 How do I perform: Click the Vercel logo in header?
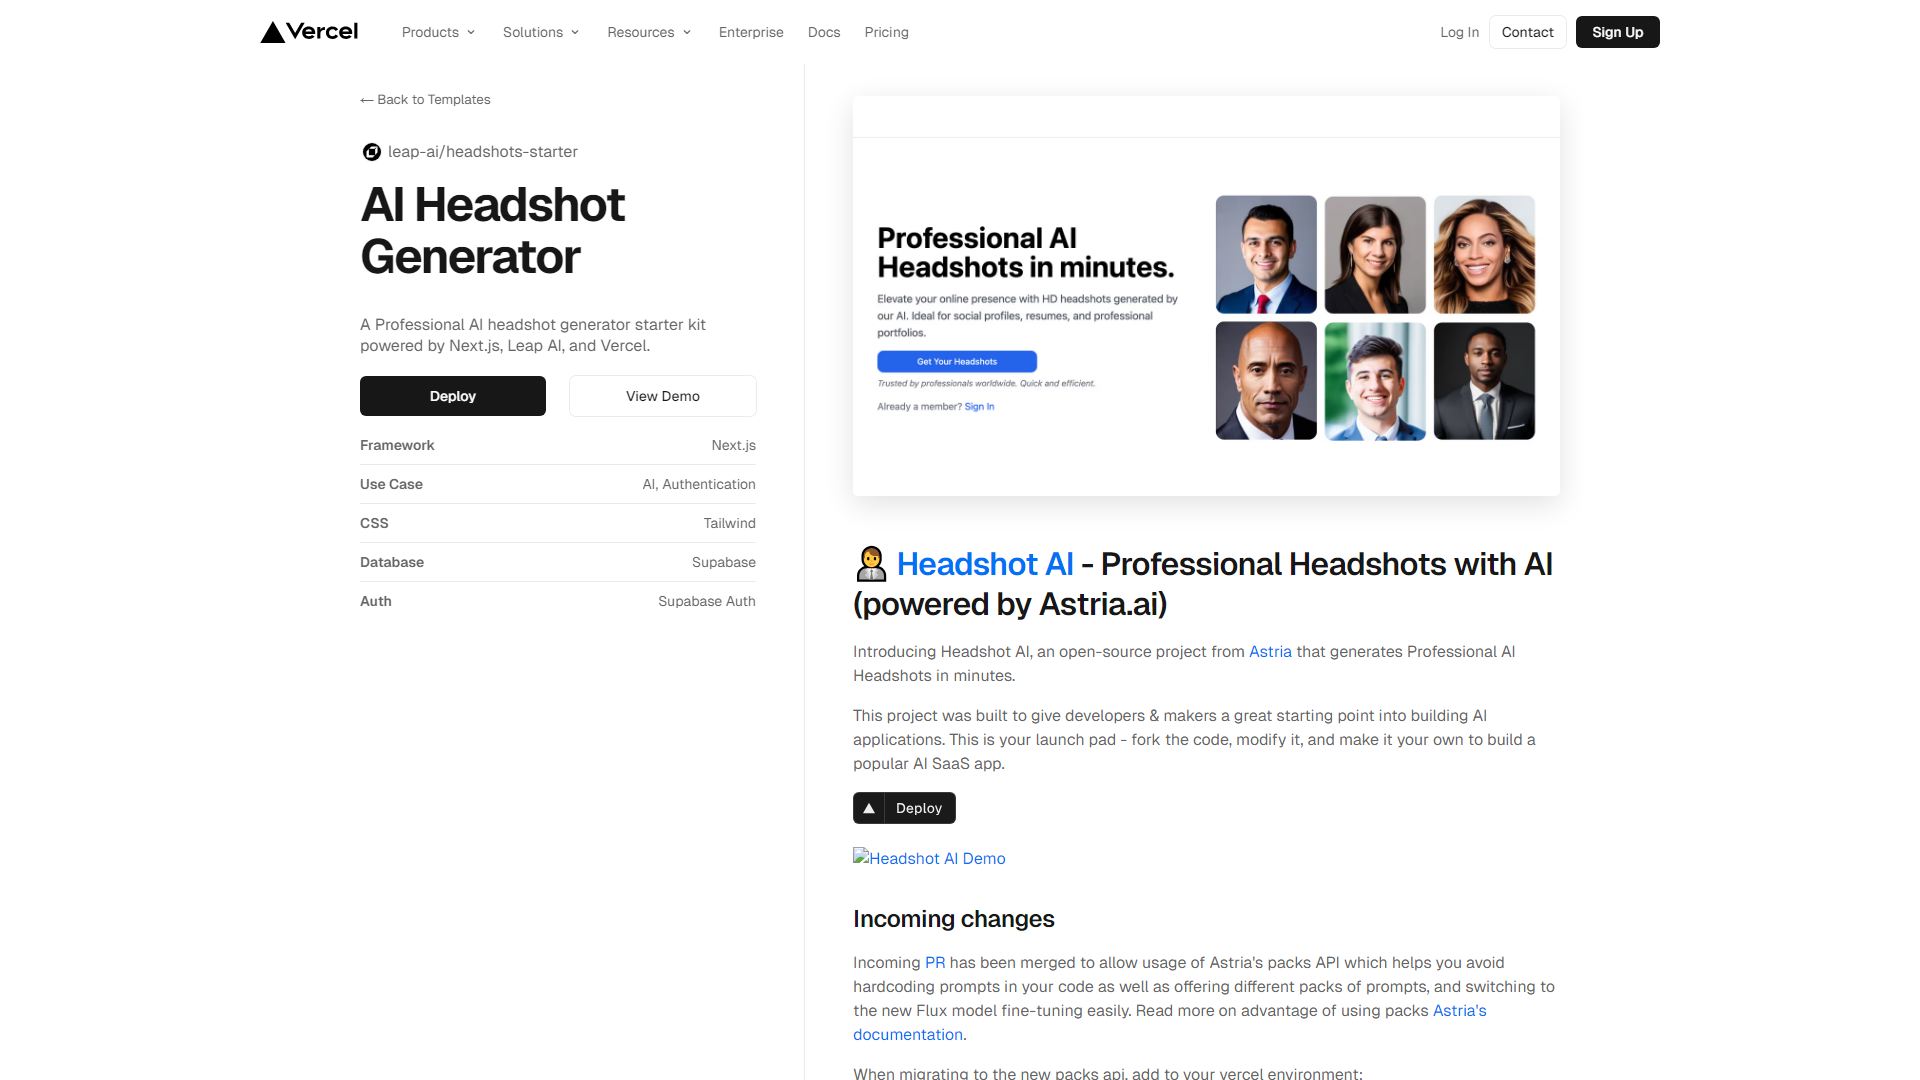coord(309,32)
